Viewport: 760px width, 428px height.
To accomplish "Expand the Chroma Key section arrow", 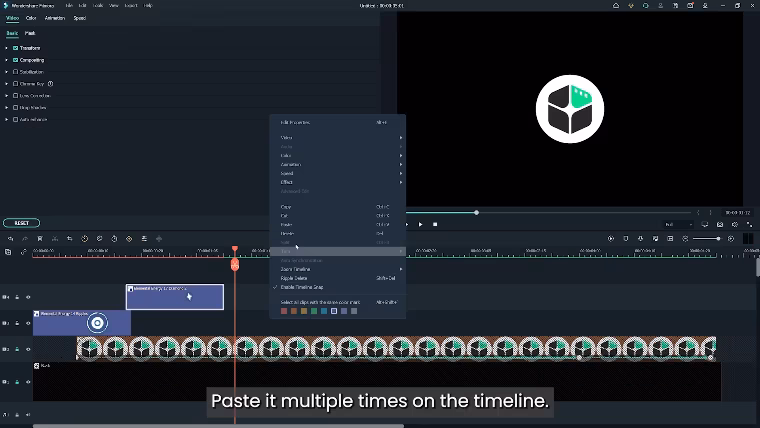I will pos(6,84).
